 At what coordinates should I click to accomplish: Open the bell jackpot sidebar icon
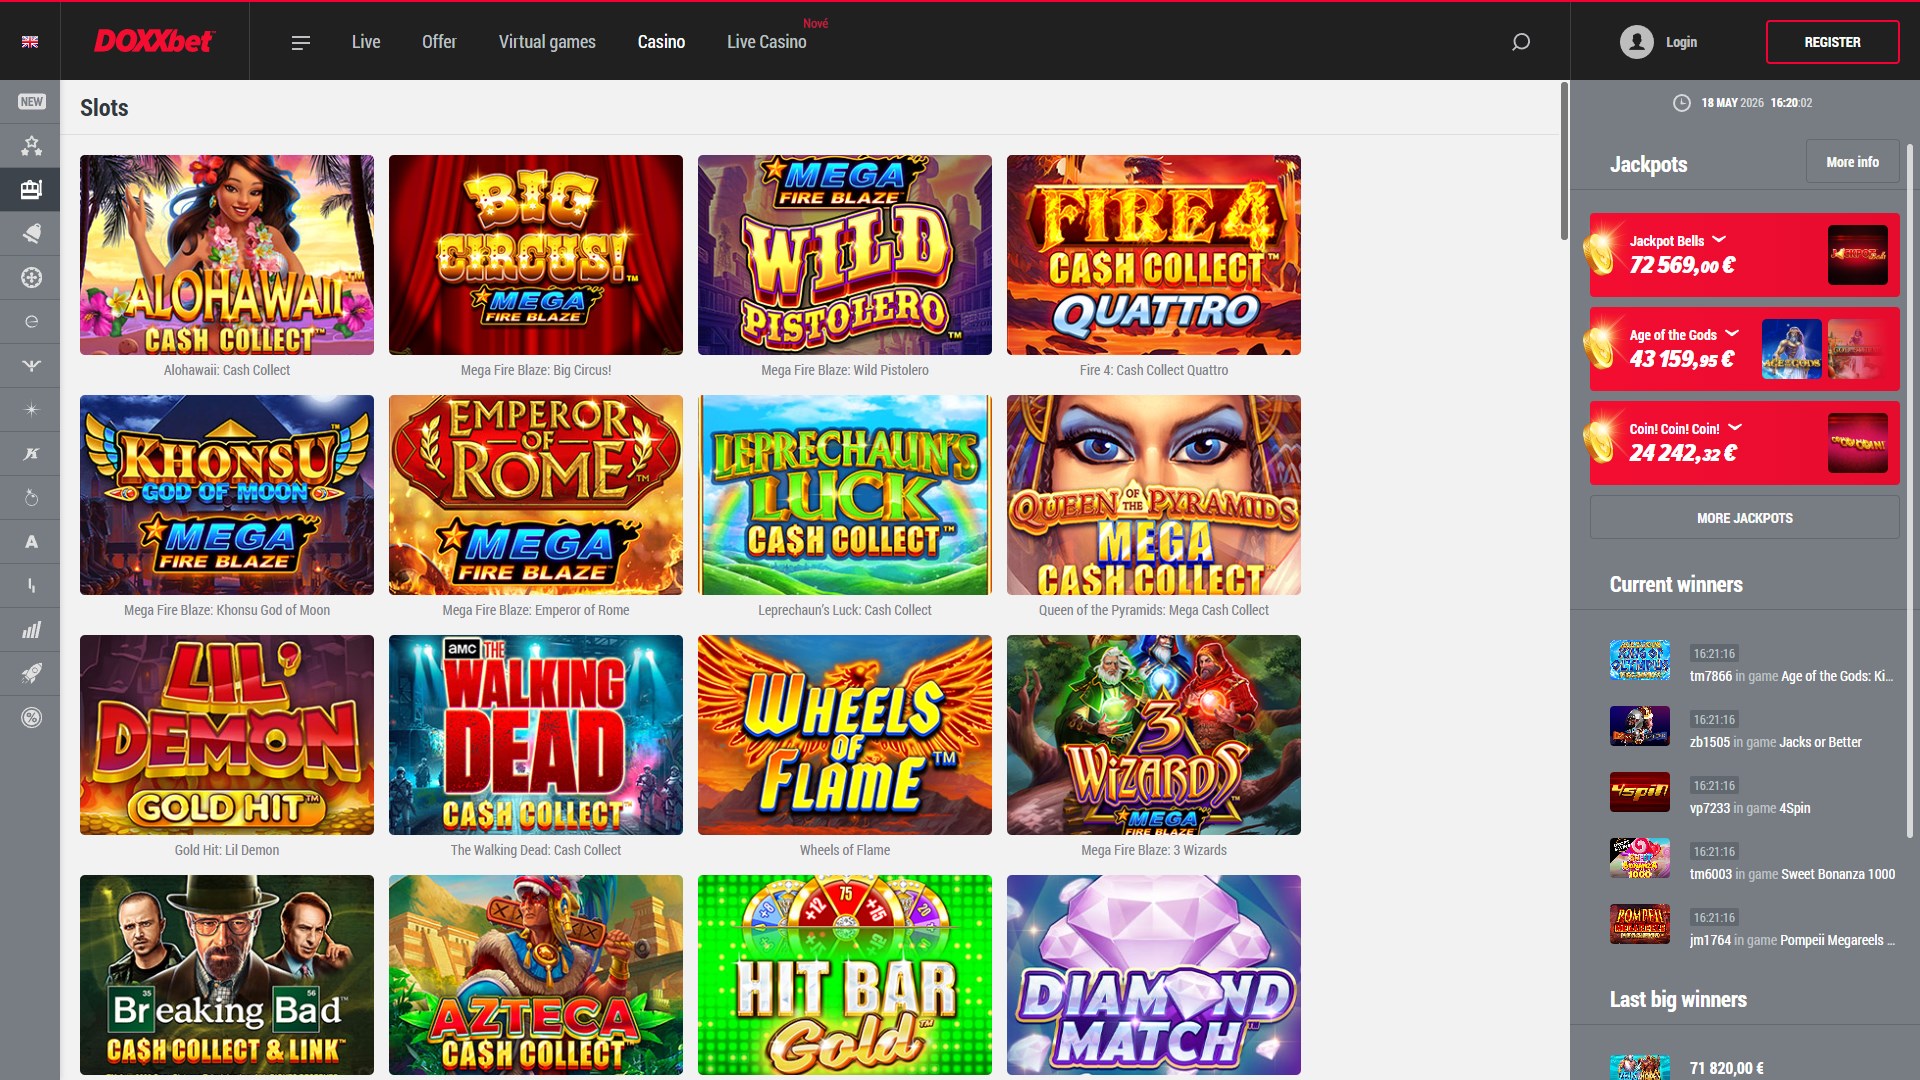click(x=31, y=234)
